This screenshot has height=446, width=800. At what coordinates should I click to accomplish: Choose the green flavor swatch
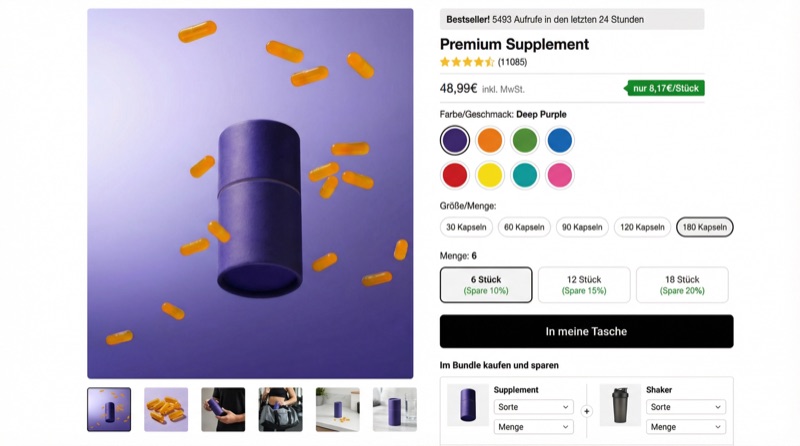click(525, 140)
